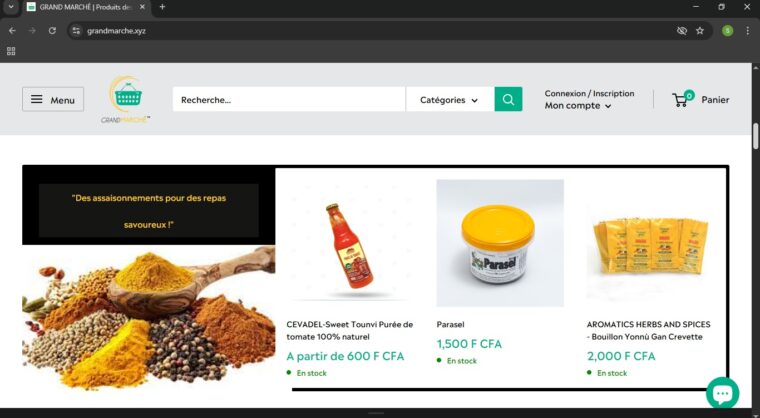Screen dimensions: 760x418
Task: Click the tracking protection eye icon
Action: coord(681,31)
